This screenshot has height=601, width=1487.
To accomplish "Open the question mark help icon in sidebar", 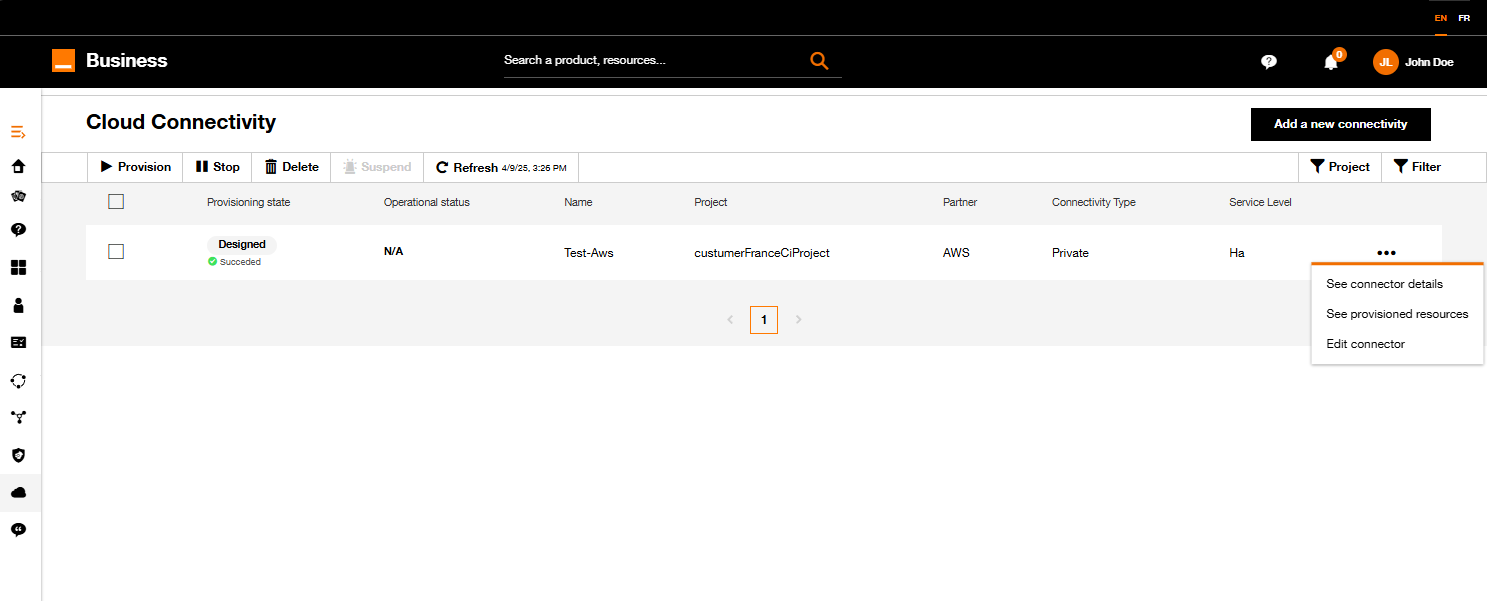I will [18, 229].
